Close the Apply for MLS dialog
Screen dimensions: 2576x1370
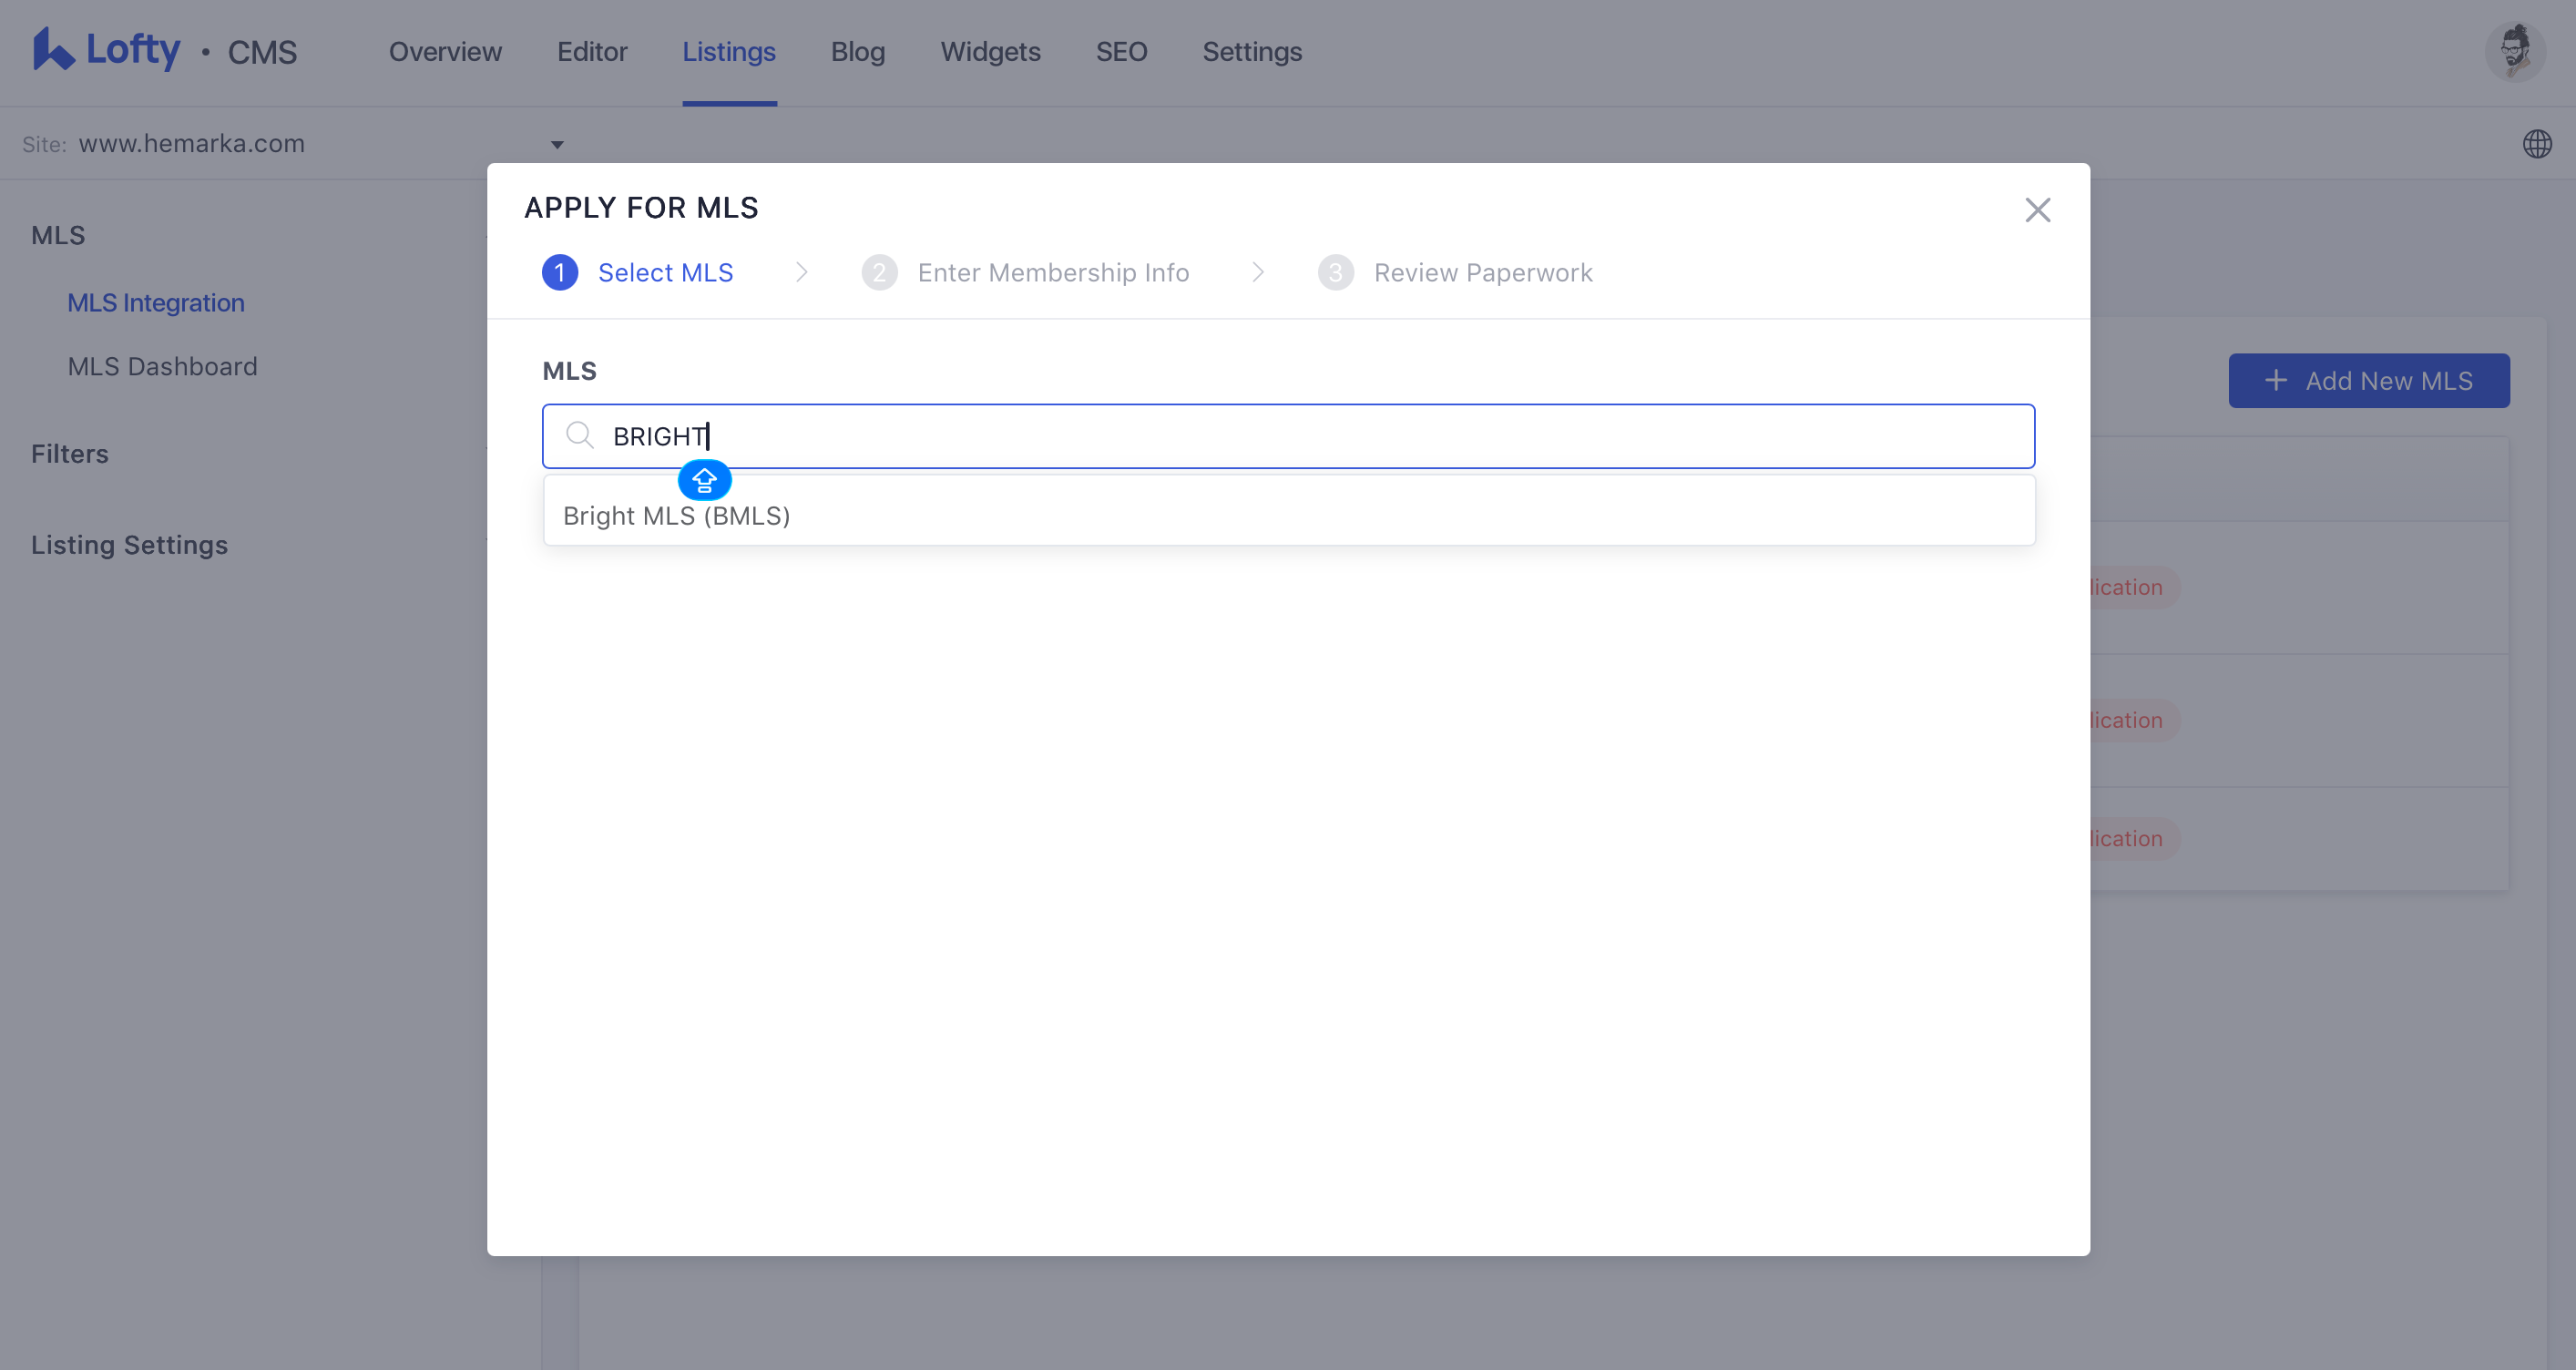click(2037, 210)
